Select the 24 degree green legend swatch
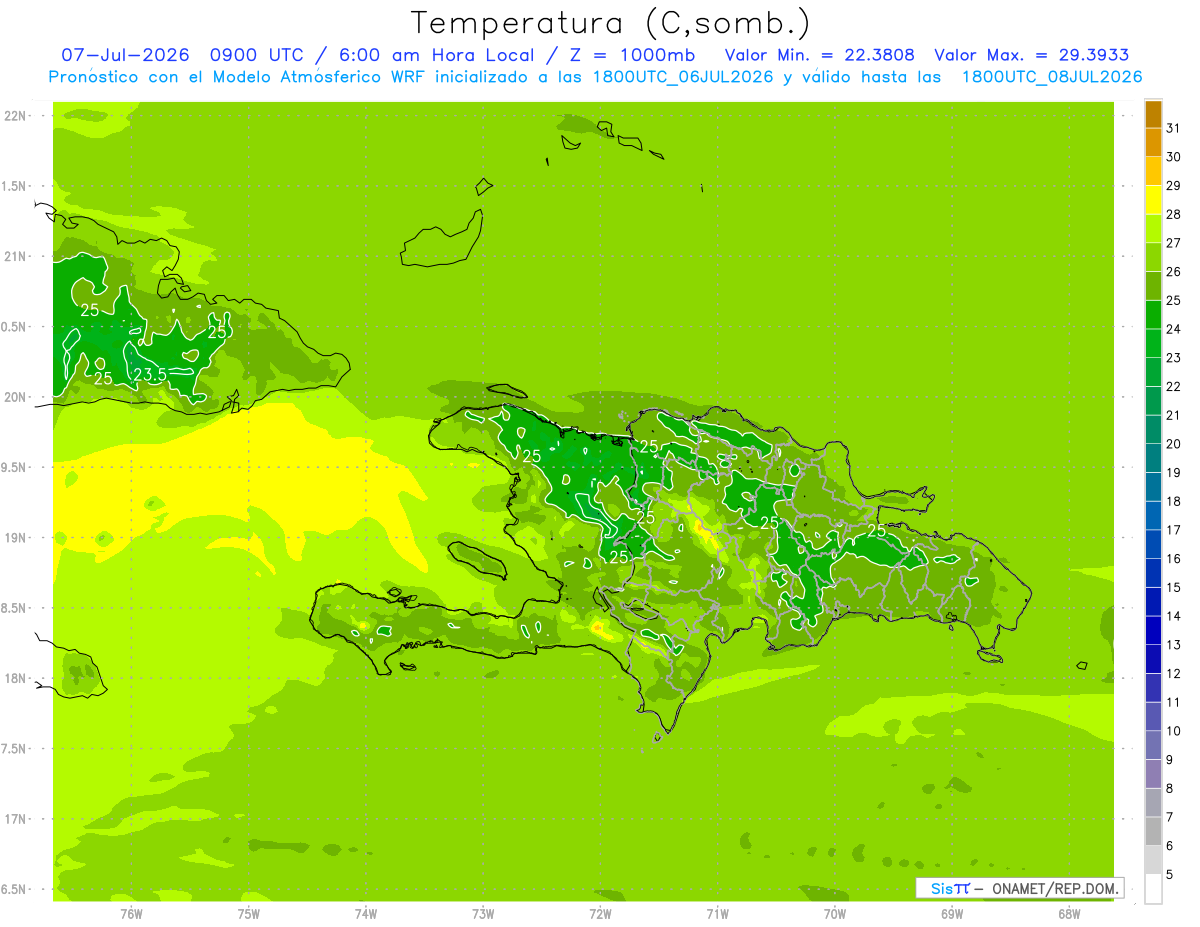 pos(1153,315)
